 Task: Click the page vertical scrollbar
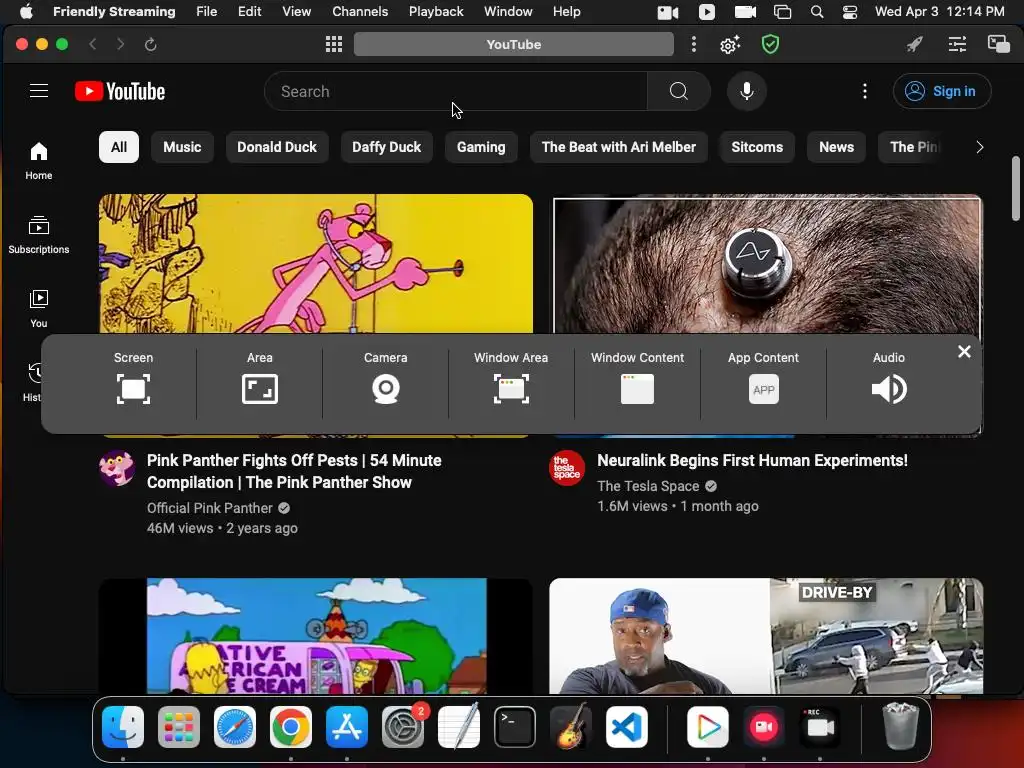tap(1016, 189)
